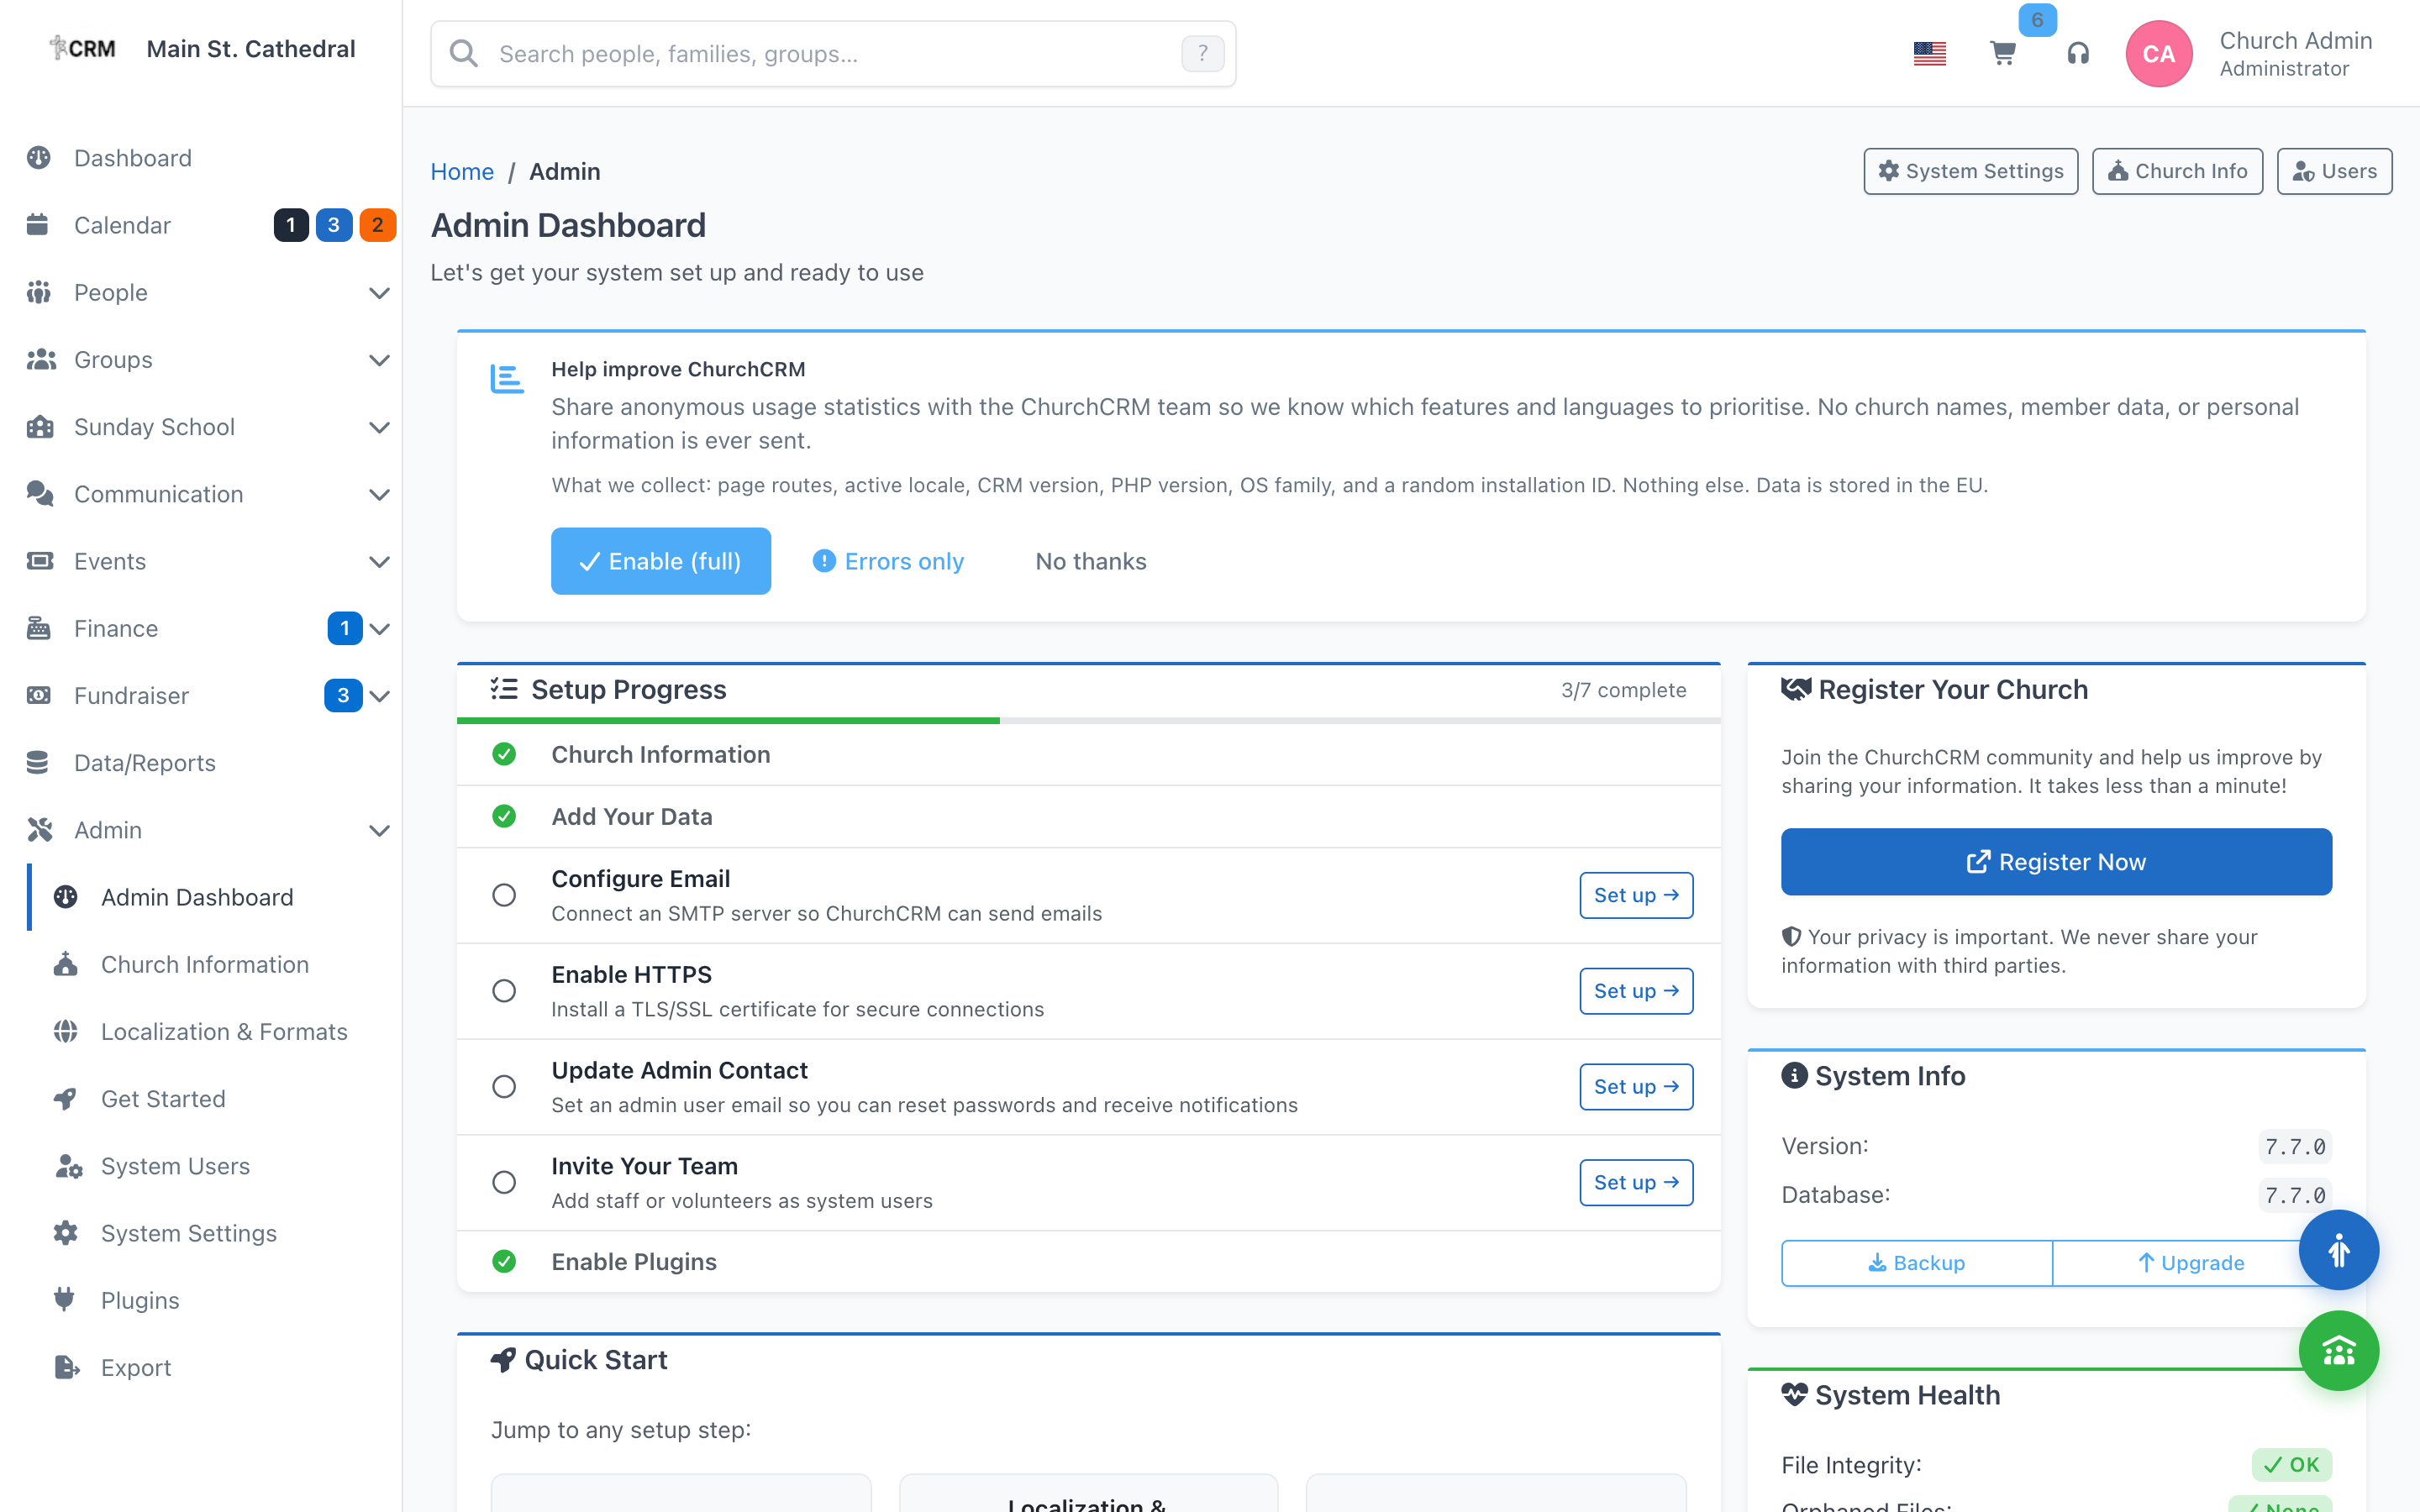Click the Calendar icon in sidebar
This screenshot has height=1512, width=2420.
(x=38, y=225)
